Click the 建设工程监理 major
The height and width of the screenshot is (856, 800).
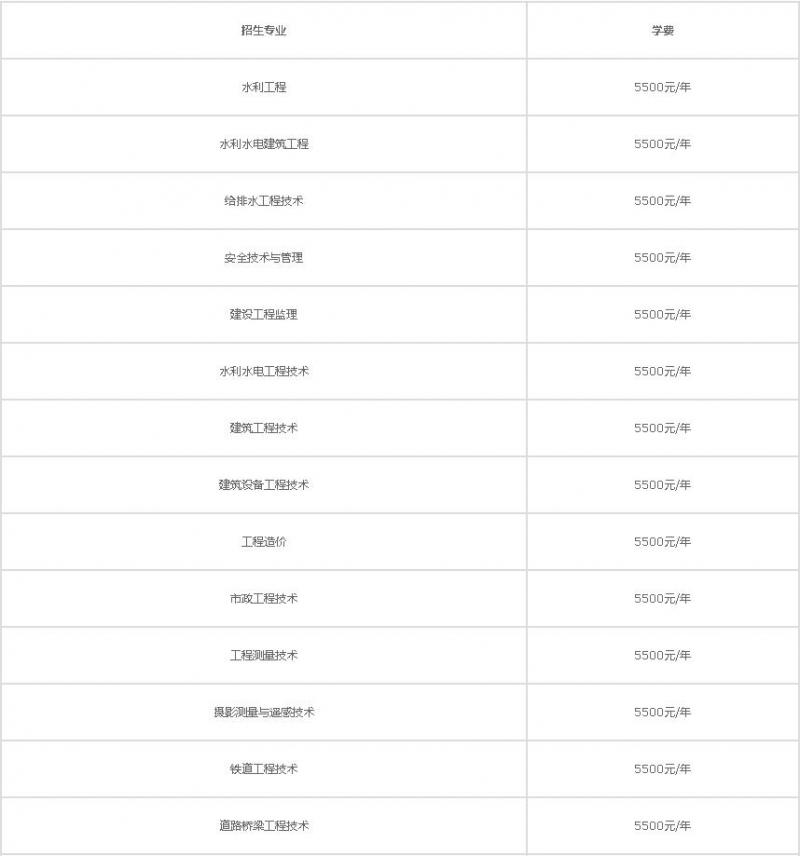[264, 315]
